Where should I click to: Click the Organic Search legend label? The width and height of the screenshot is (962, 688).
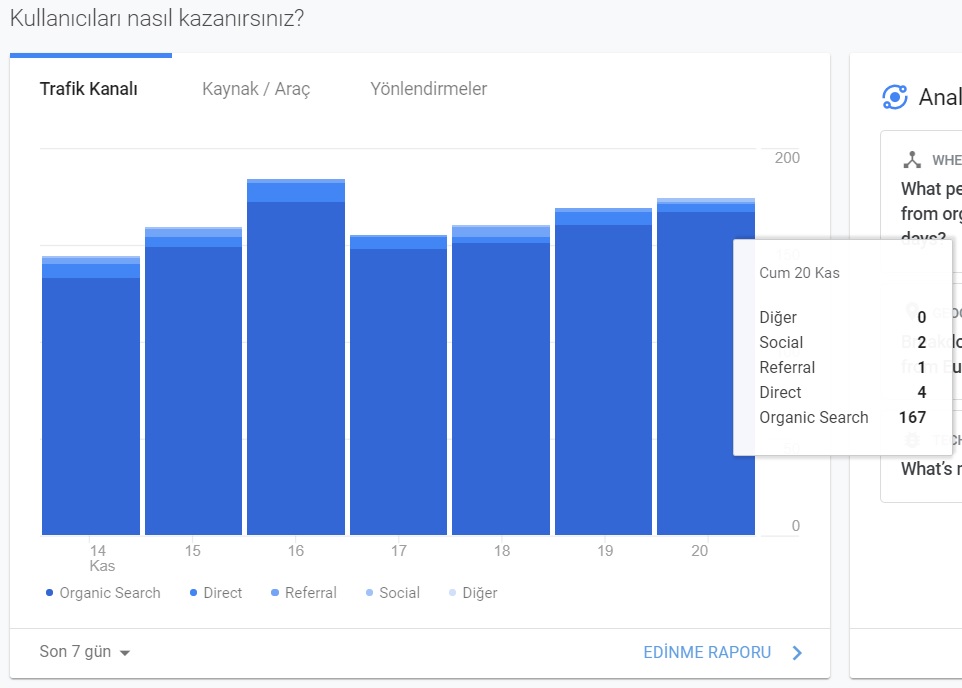pos(110,593)
